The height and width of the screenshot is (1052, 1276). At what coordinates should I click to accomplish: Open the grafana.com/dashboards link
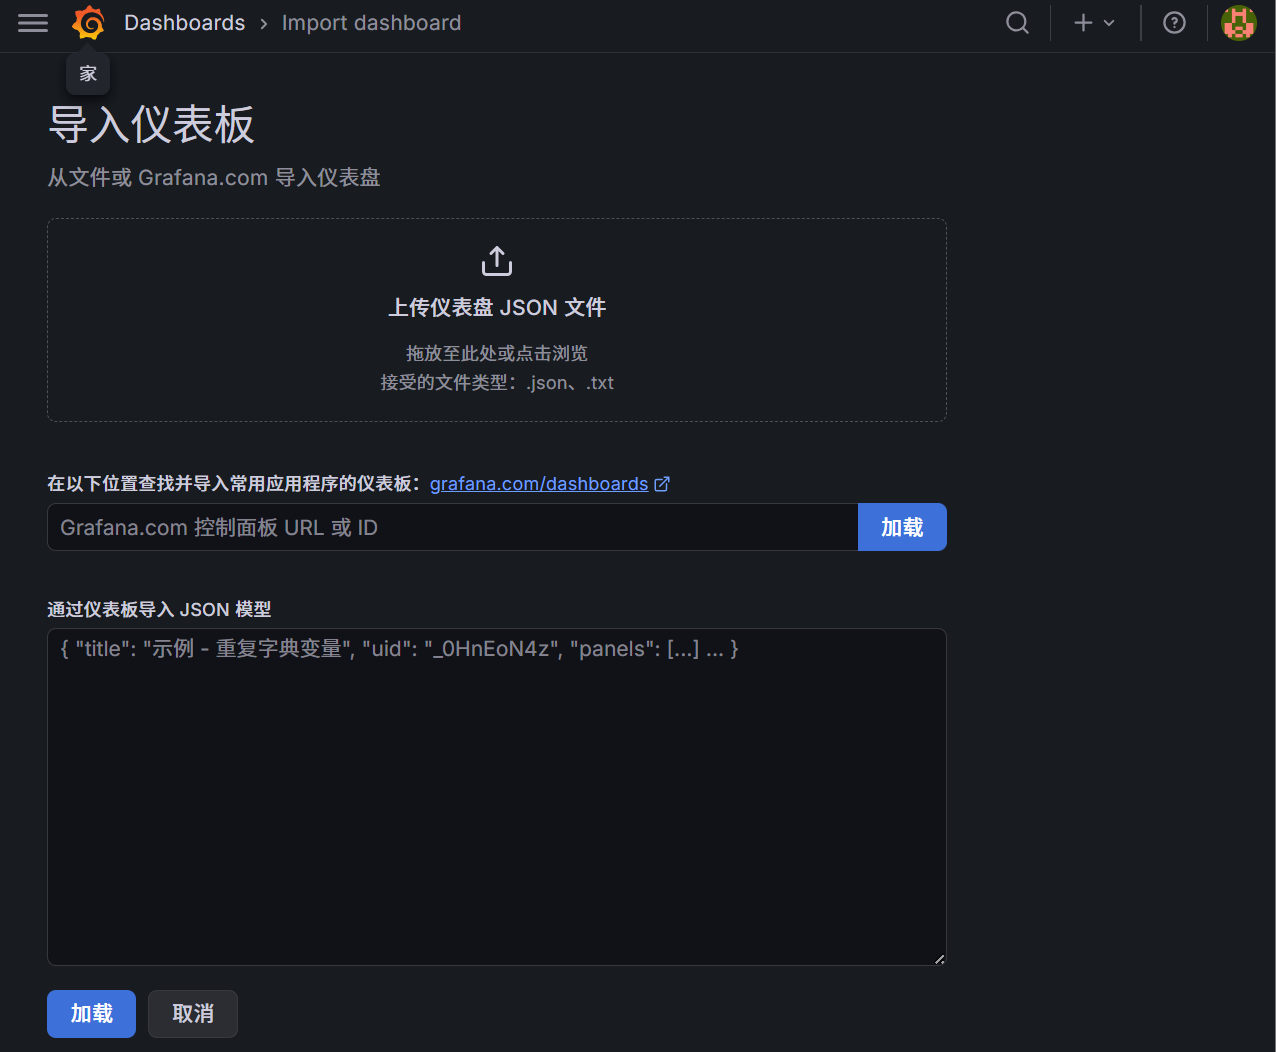pos(539,484)
